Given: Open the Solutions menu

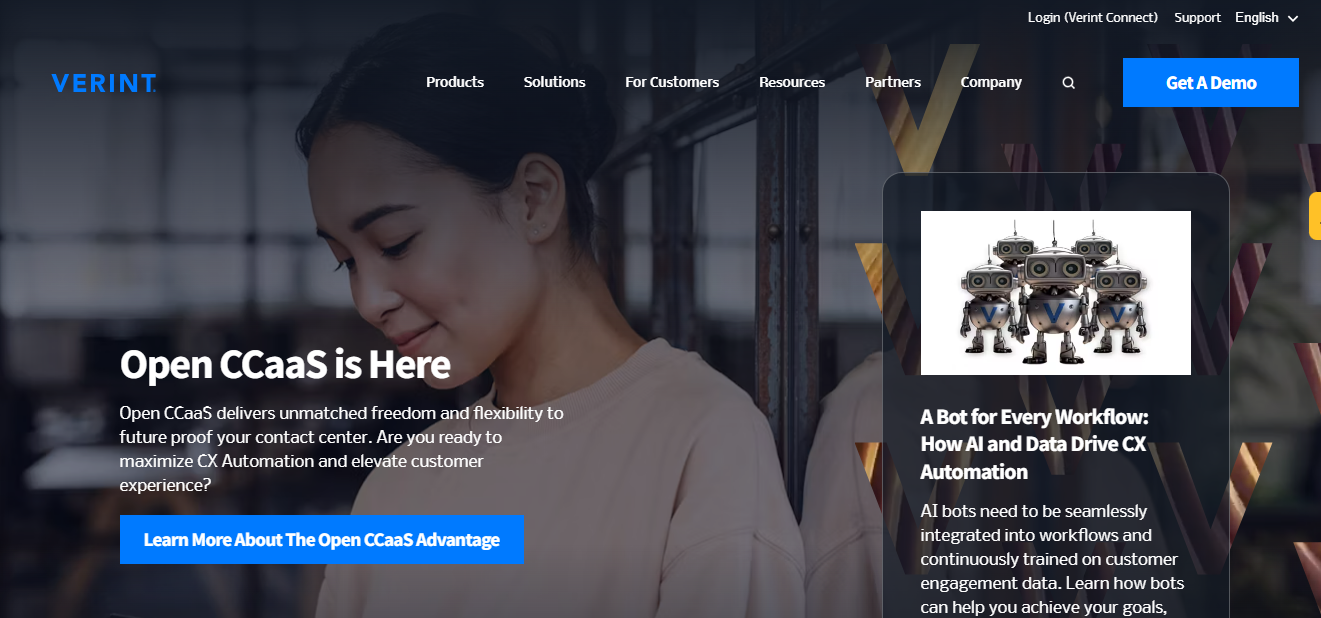Looking at the screenshot, I should [x=555, y=82].
